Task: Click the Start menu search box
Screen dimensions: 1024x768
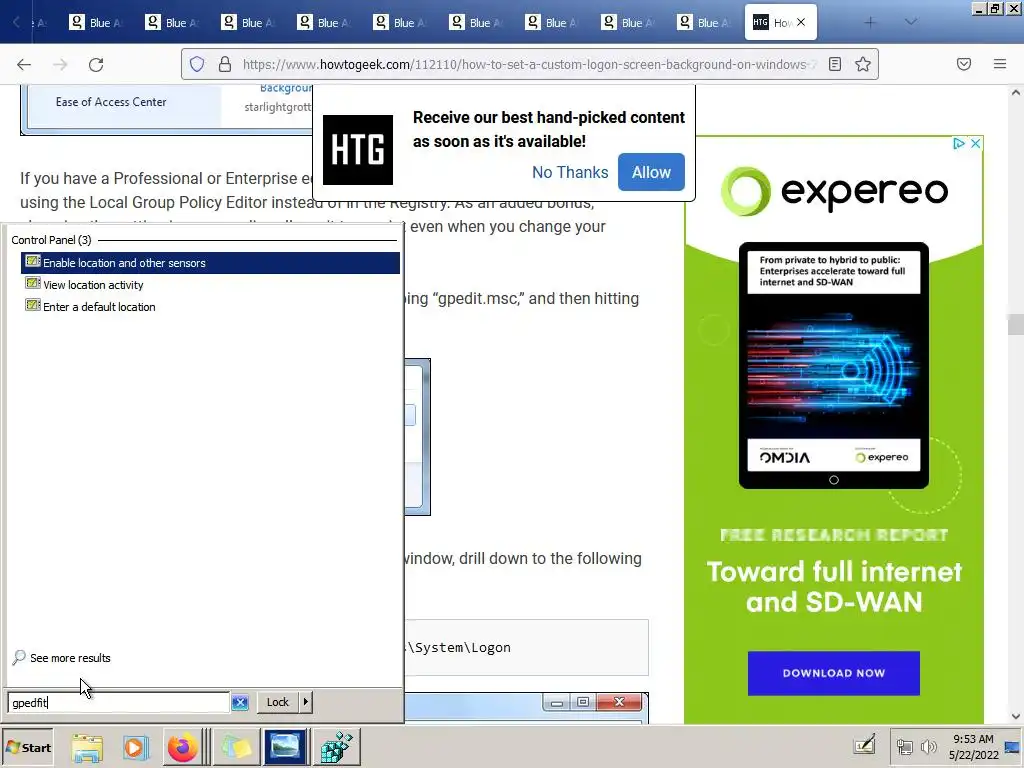Action: coord(118,702)
